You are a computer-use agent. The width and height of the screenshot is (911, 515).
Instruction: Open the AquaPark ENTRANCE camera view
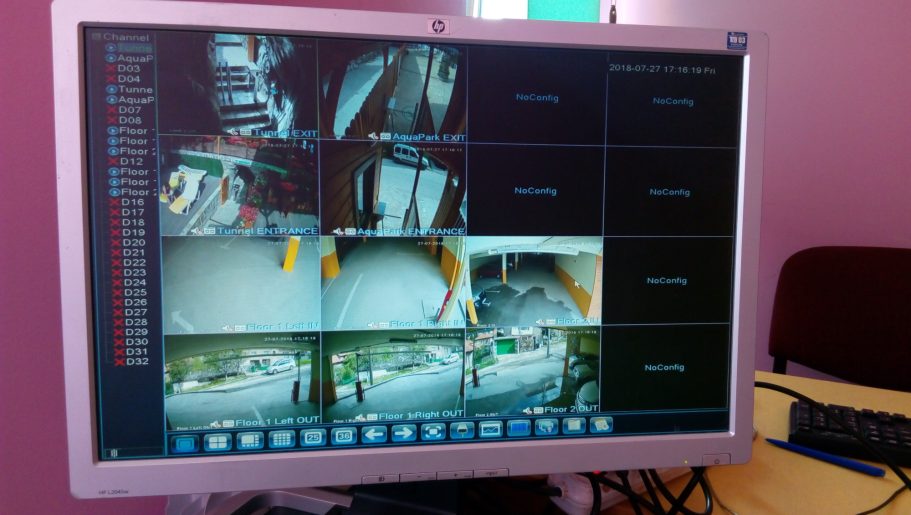(392, 188)
